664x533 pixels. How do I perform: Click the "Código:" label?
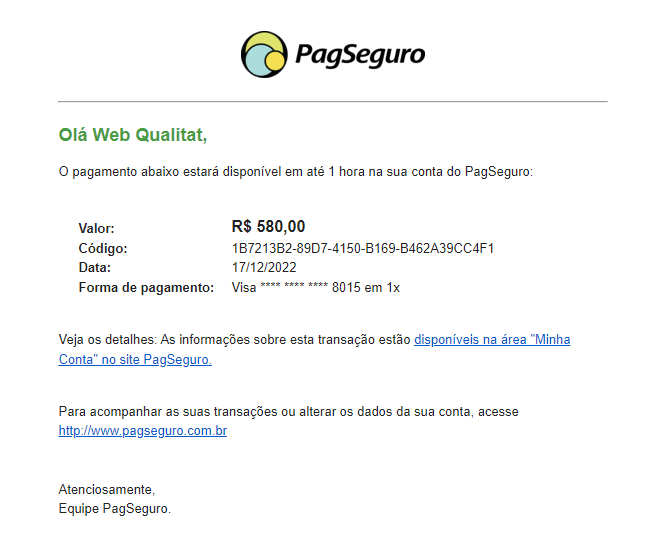[x=103, y=248]
